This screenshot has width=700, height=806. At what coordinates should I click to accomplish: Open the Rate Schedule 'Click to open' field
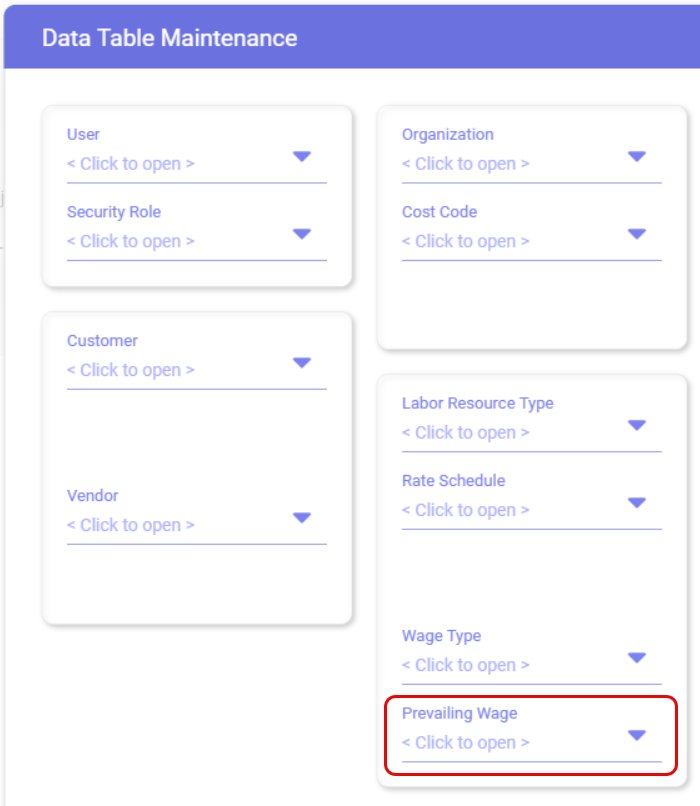tap(465, 510)
